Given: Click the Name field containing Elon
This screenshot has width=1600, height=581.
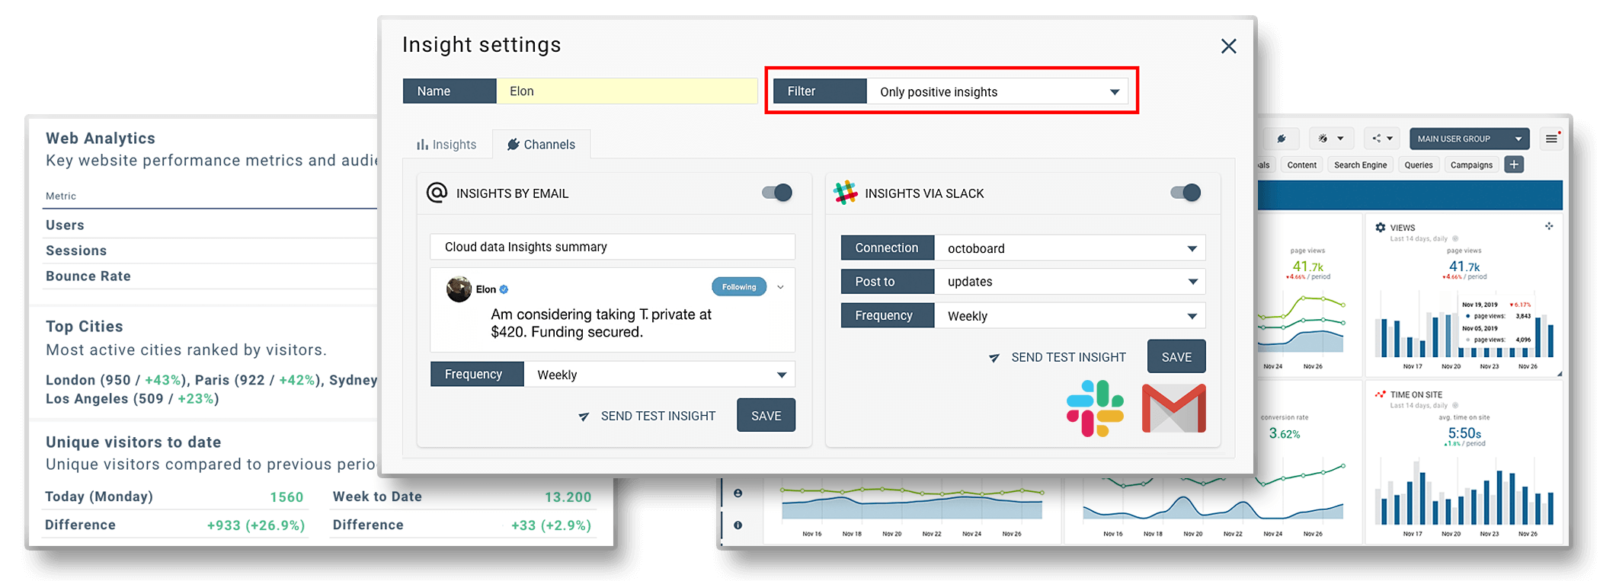Looking at the screenshot, I should (627, 91).
